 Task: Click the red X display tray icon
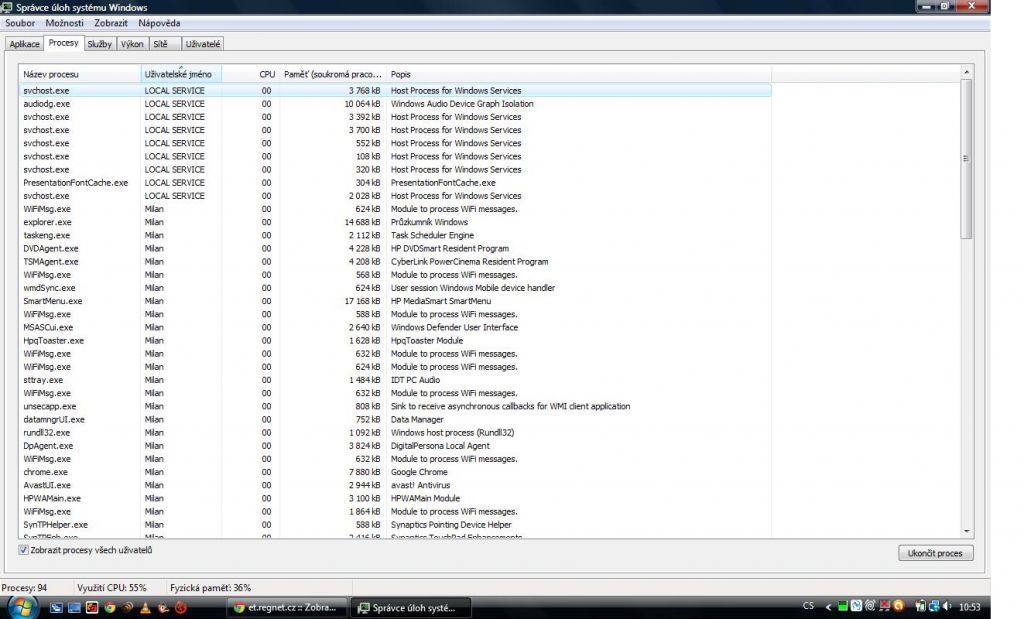tap(885, 605)
